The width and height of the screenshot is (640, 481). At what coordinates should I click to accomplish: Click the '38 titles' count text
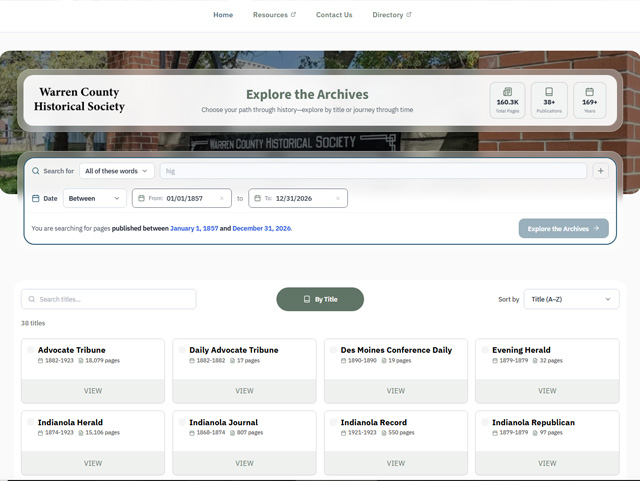point(33,323)
